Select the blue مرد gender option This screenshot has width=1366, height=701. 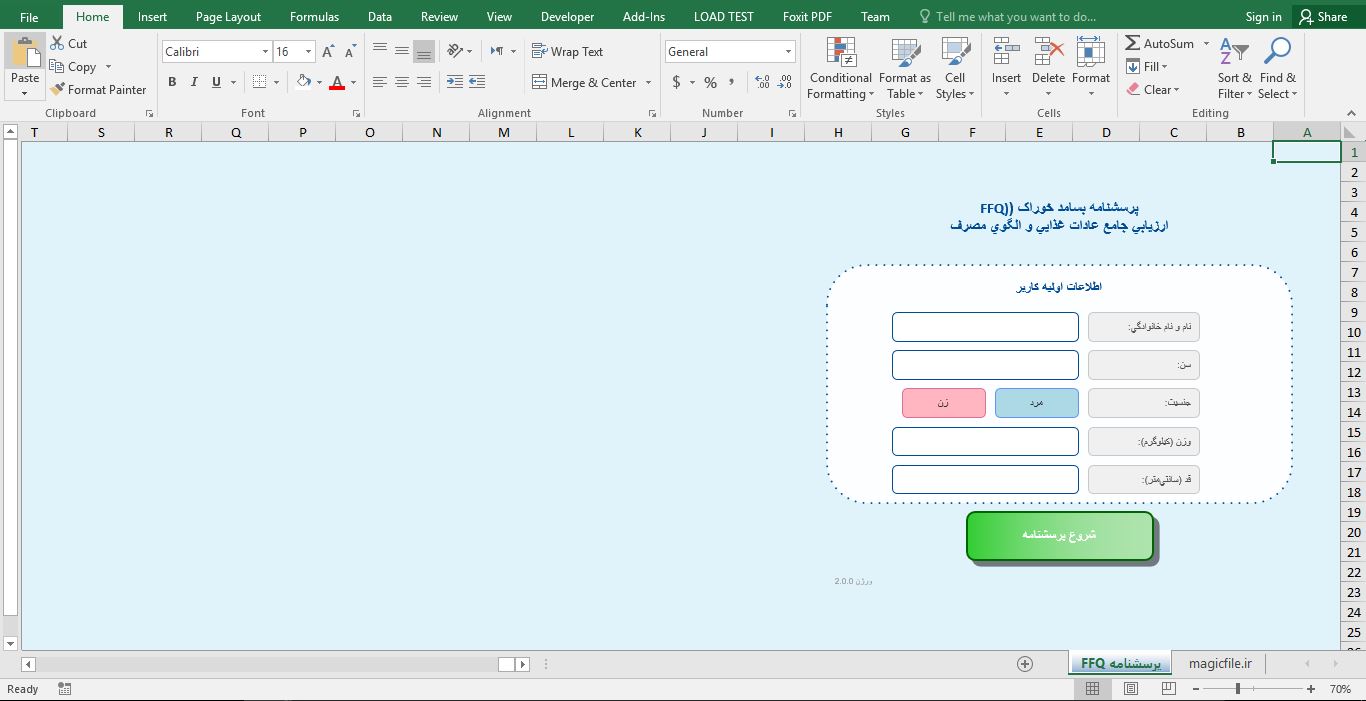[x=1036, y=403]
